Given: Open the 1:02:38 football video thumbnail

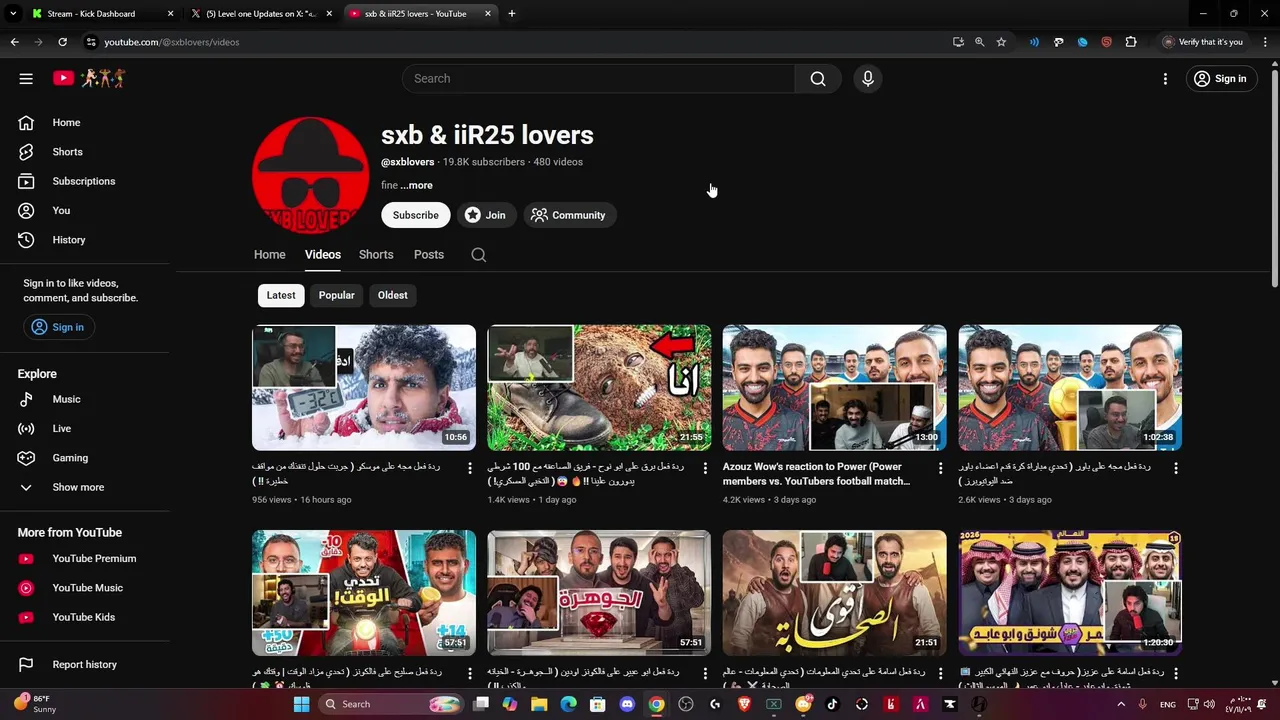Looking at the screenshot, I should click(x=1070, y=387).
